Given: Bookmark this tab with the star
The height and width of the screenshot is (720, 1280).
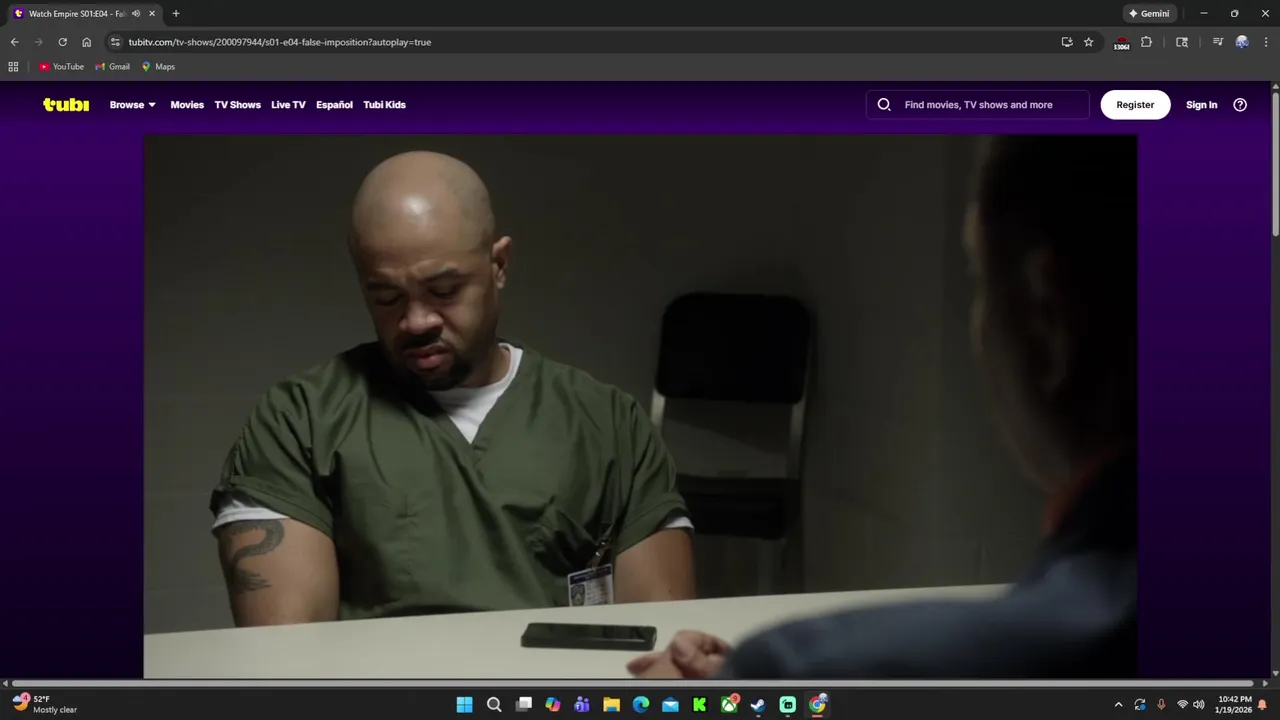Looking at the screenshot, I should click(x=1089, y=42).
